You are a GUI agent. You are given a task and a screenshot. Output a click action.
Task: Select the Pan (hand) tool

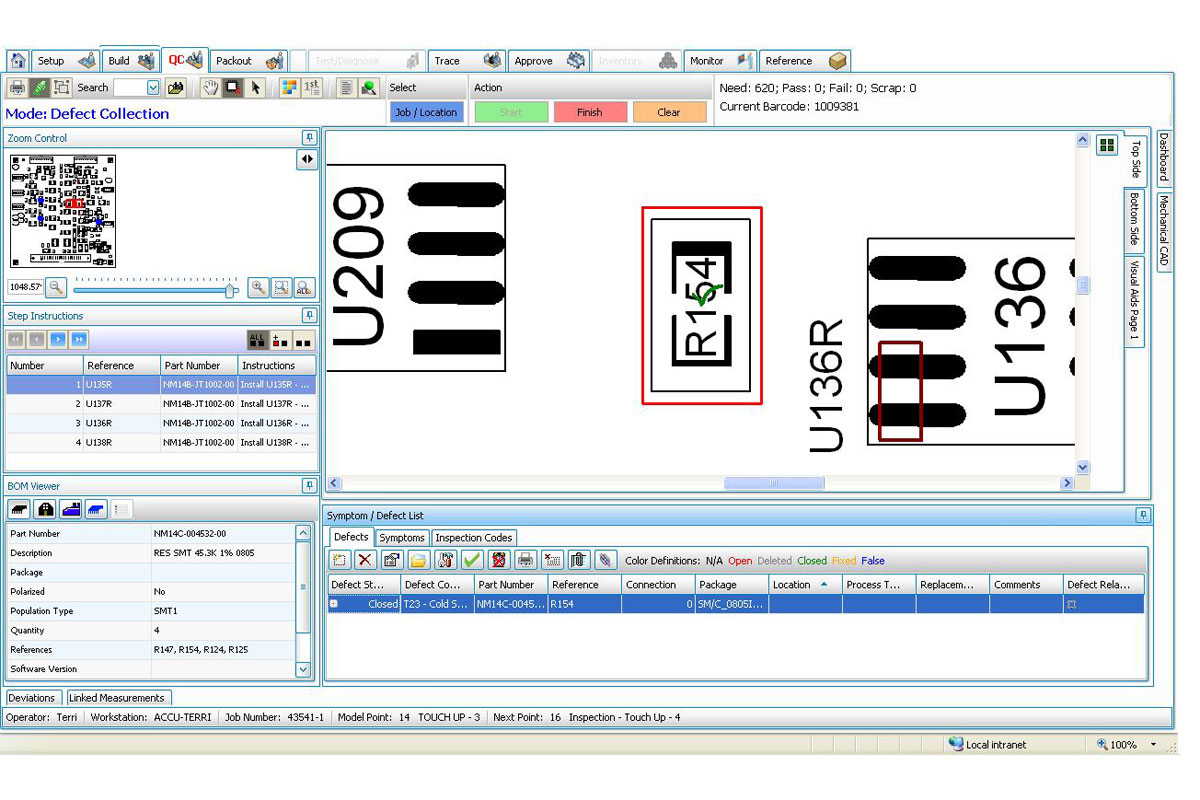coord(212,89)
